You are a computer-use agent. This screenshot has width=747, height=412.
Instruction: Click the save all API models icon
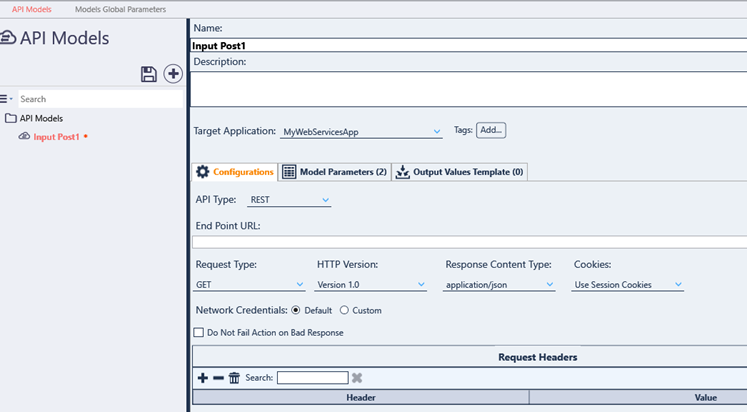[x=149, y=74]
